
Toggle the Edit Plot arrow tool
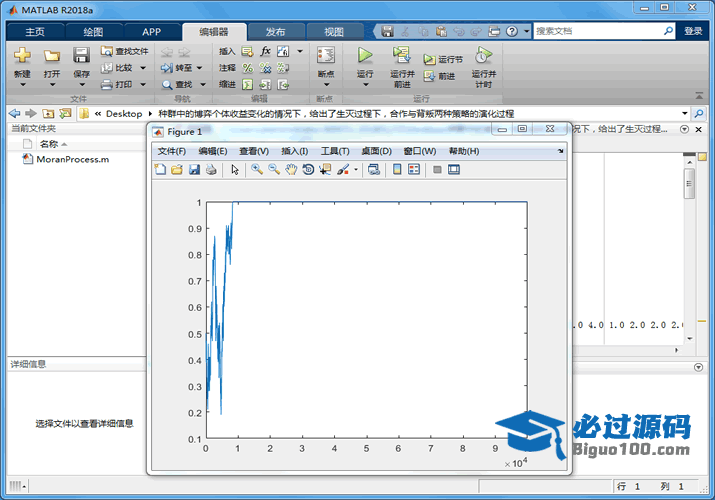tap(235, 170)
